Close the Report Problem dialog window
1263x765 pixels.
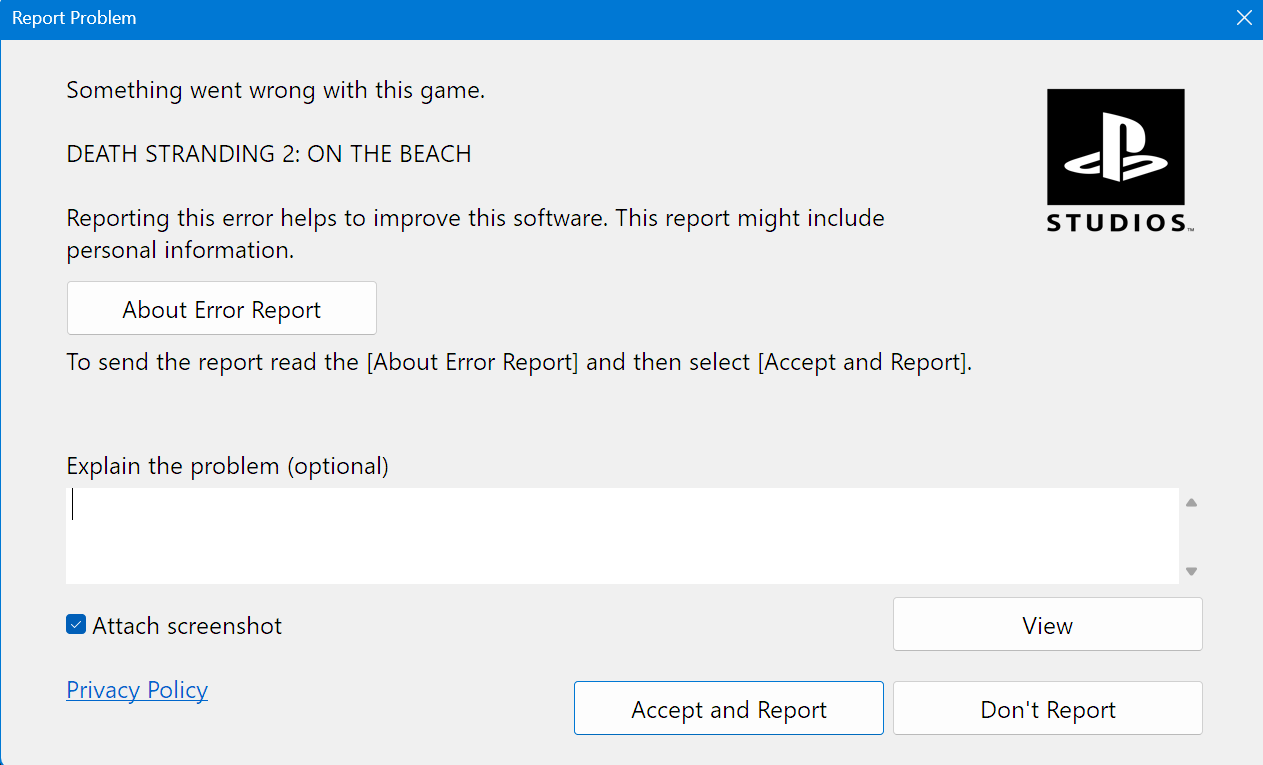(x=1243, y=18)
